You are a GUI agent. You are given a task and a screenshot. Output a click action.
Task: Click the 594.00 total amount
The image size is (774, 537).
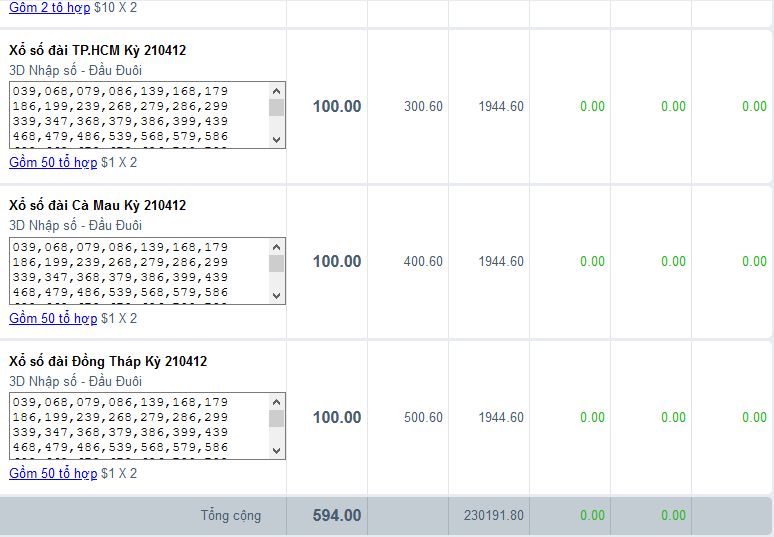point(337,515)
